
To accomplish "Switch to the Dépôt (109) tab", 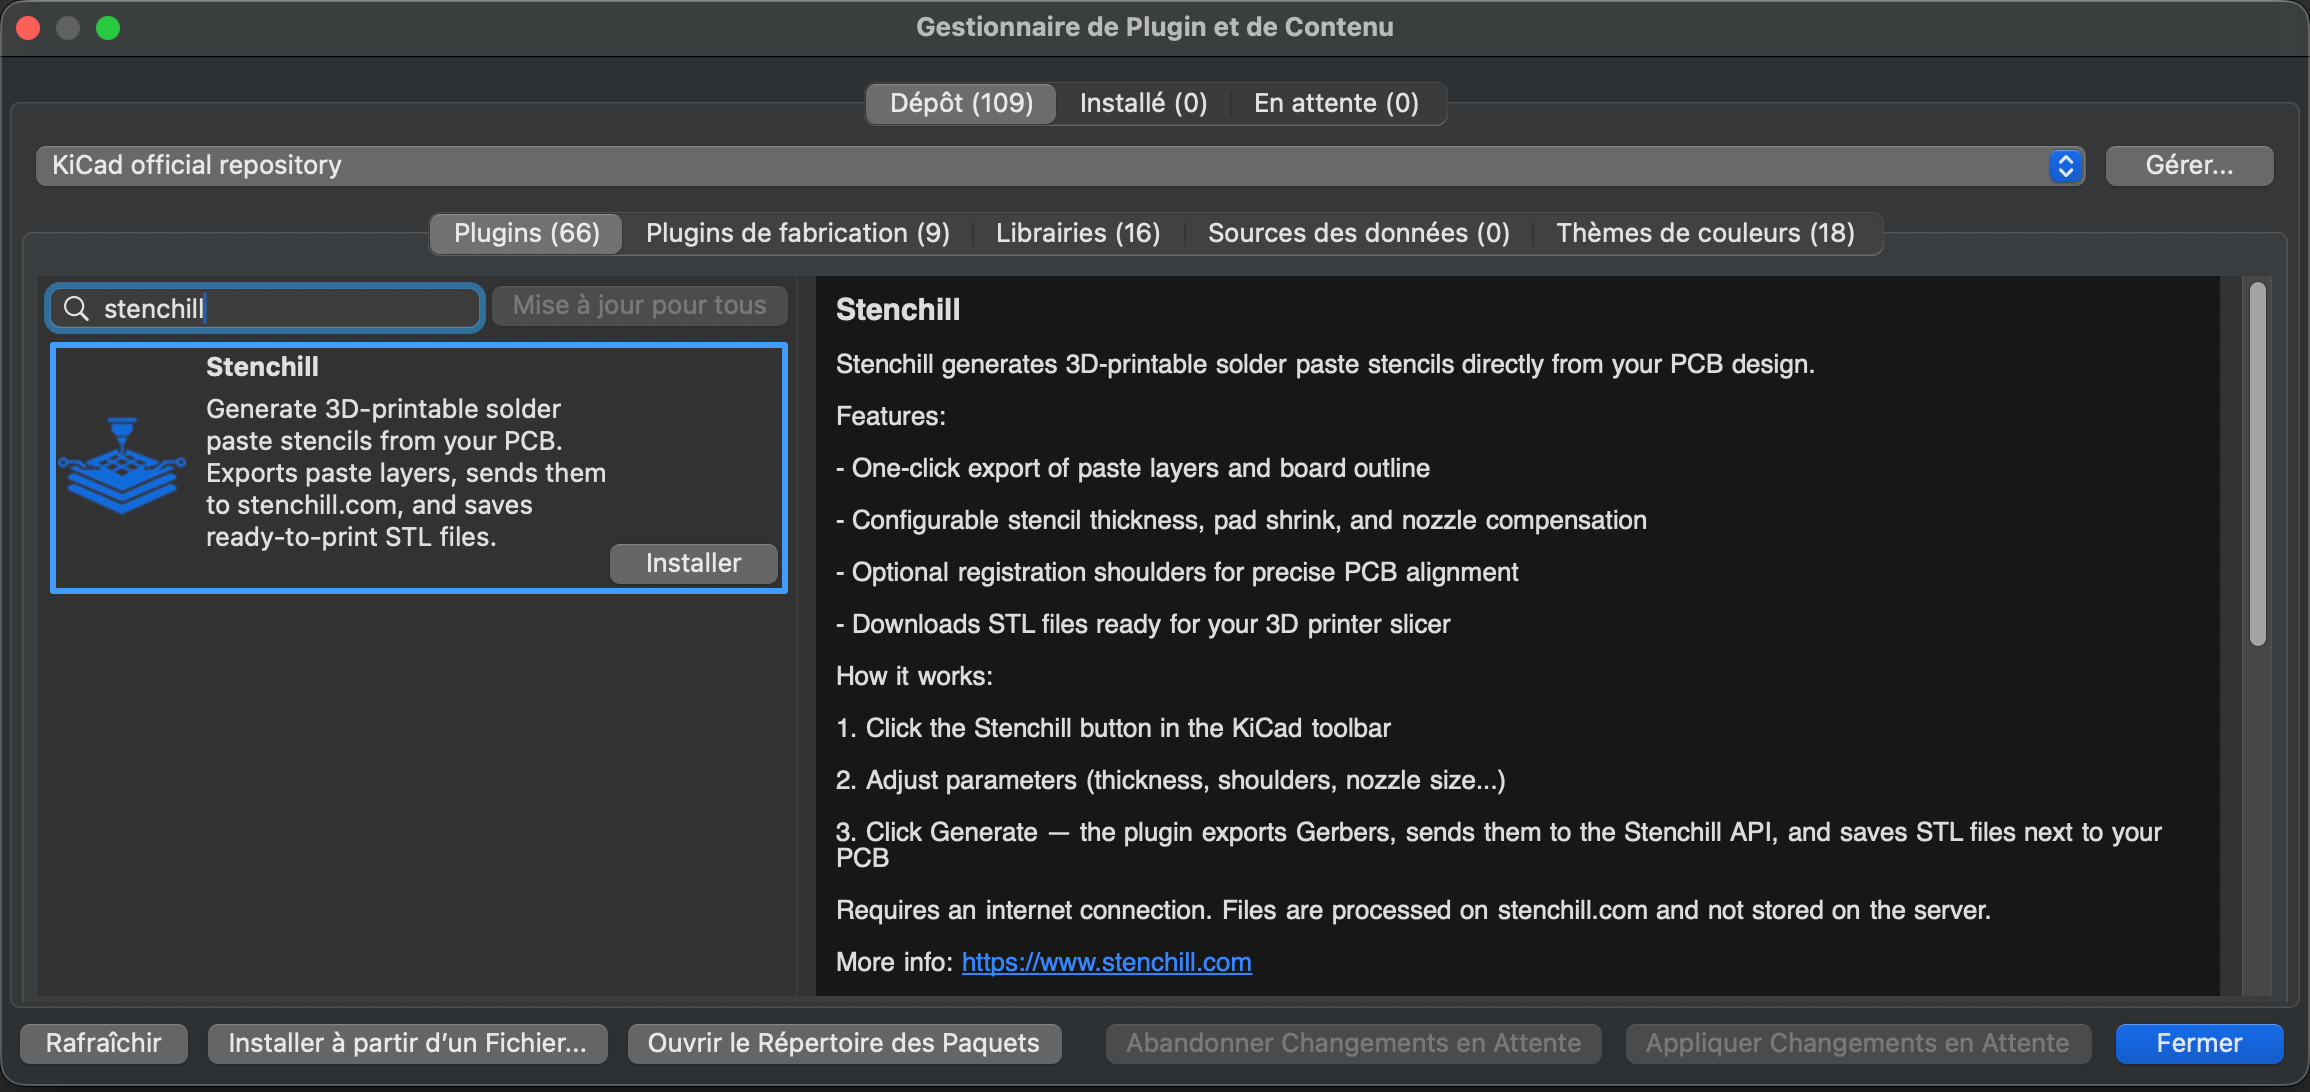I will [961, 103].
